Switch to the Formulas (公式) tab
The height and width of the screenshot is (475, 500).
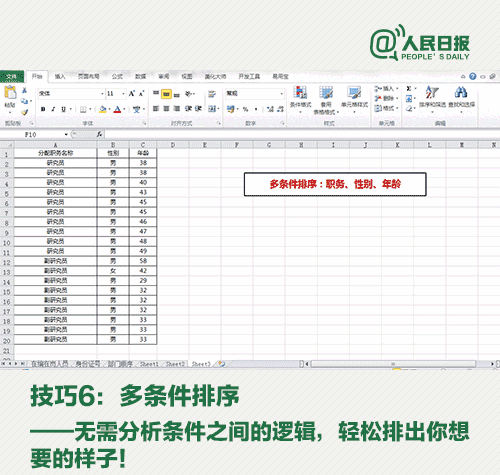117,77
